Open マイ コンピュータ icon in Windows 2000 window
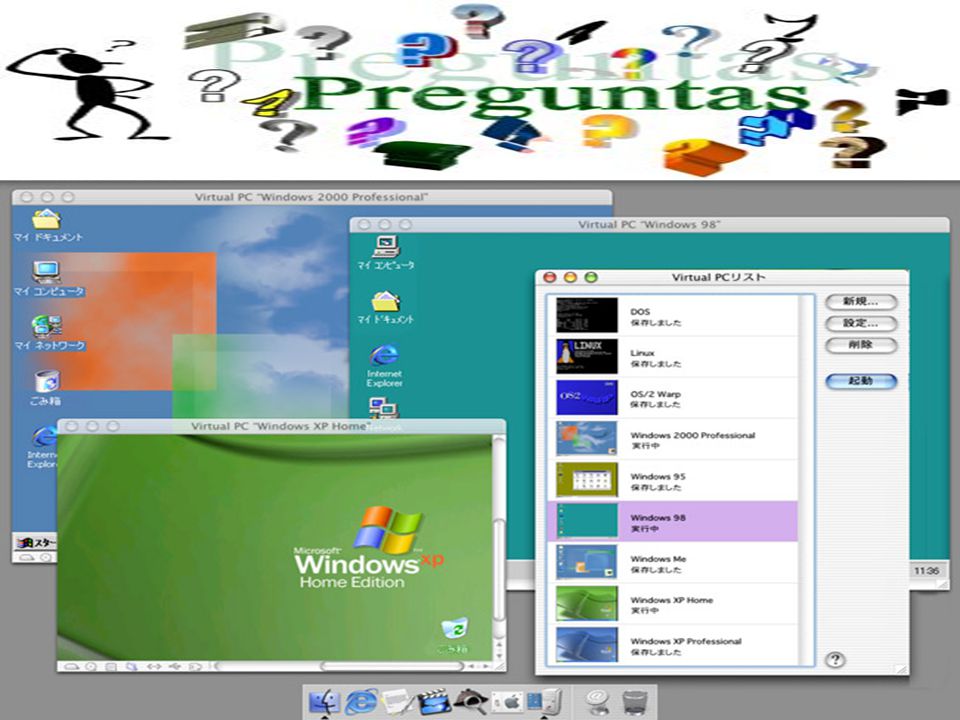Screen dimensions: 960x720 [48, 279]
